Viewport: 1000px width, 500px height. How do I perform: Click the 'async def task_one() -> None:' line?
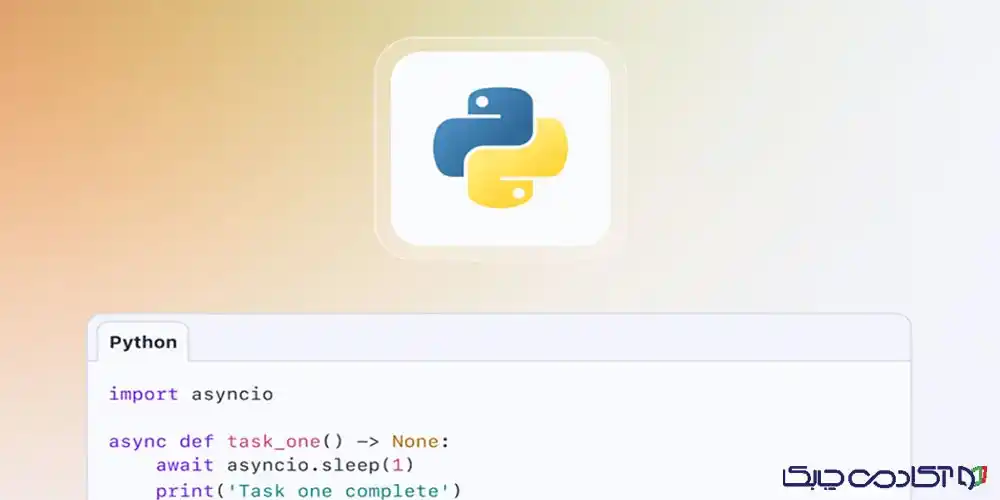coord(279,441)
